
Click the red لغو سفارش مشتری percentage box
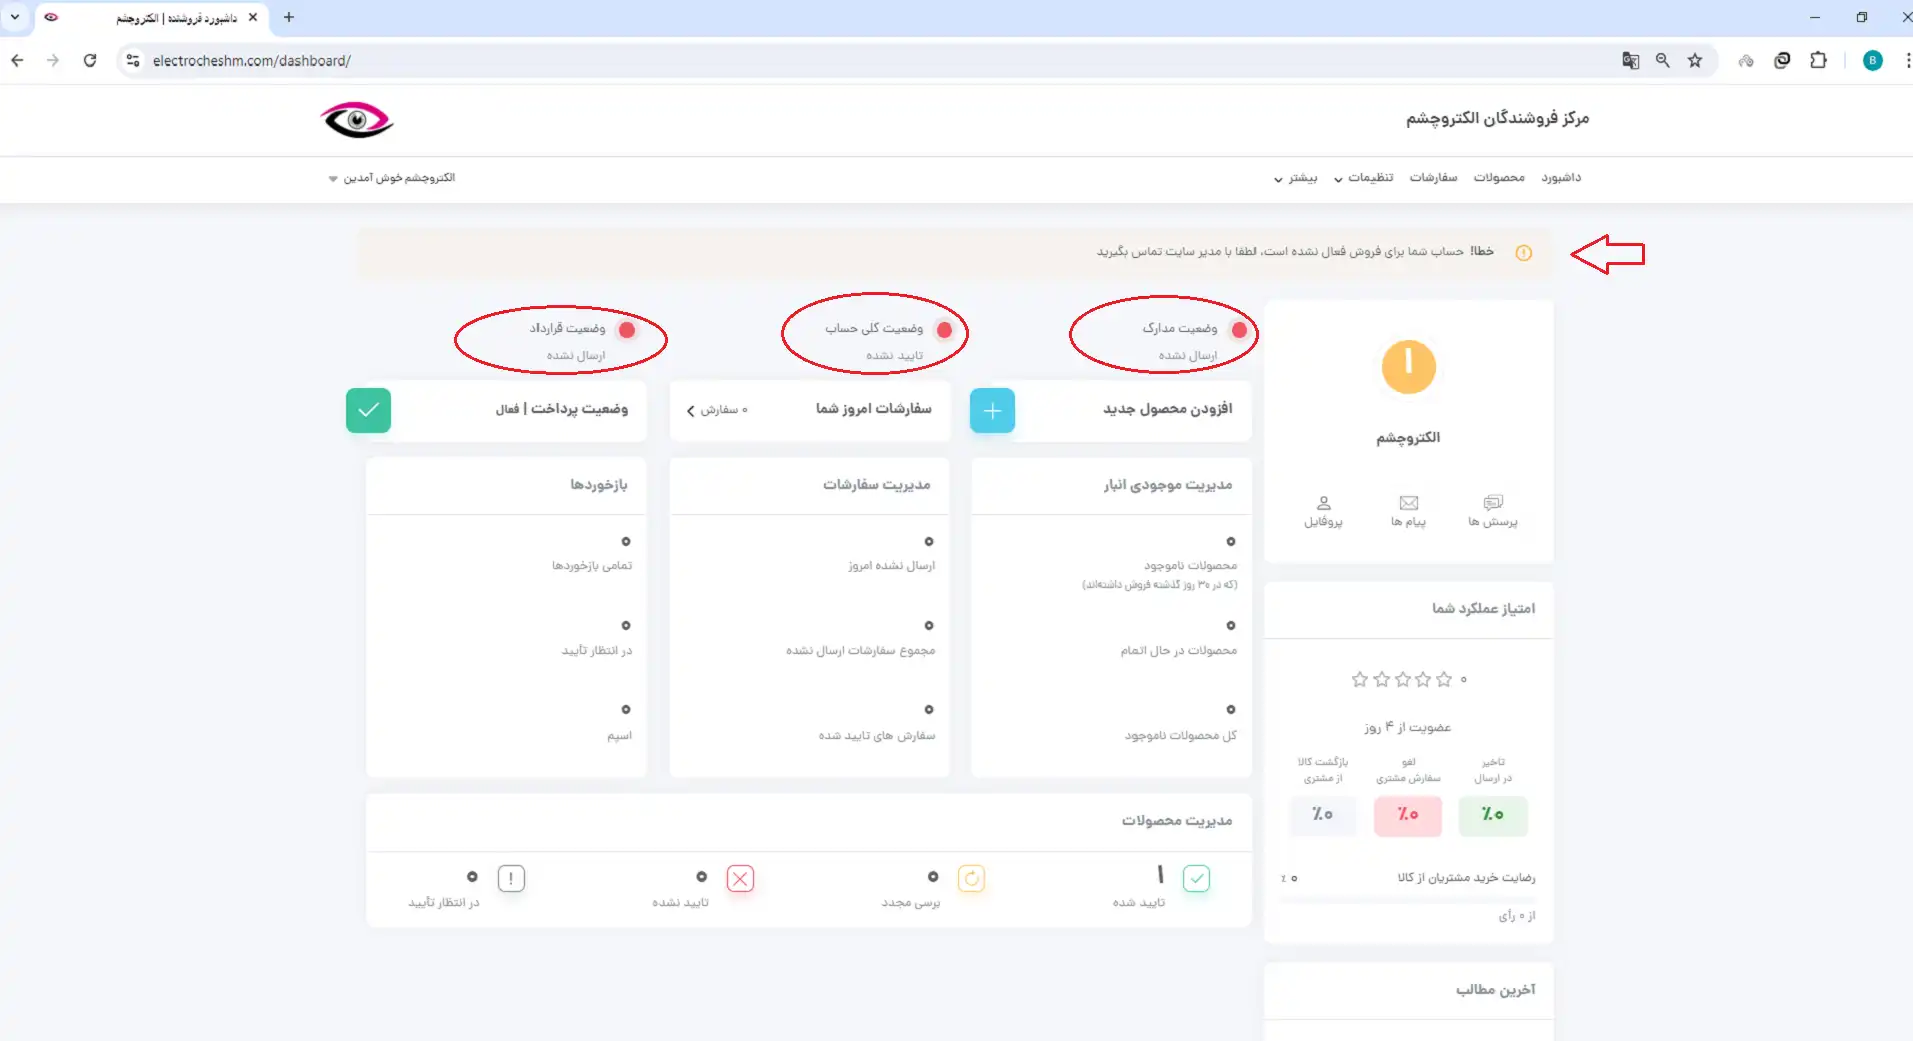coord(1408,815)
